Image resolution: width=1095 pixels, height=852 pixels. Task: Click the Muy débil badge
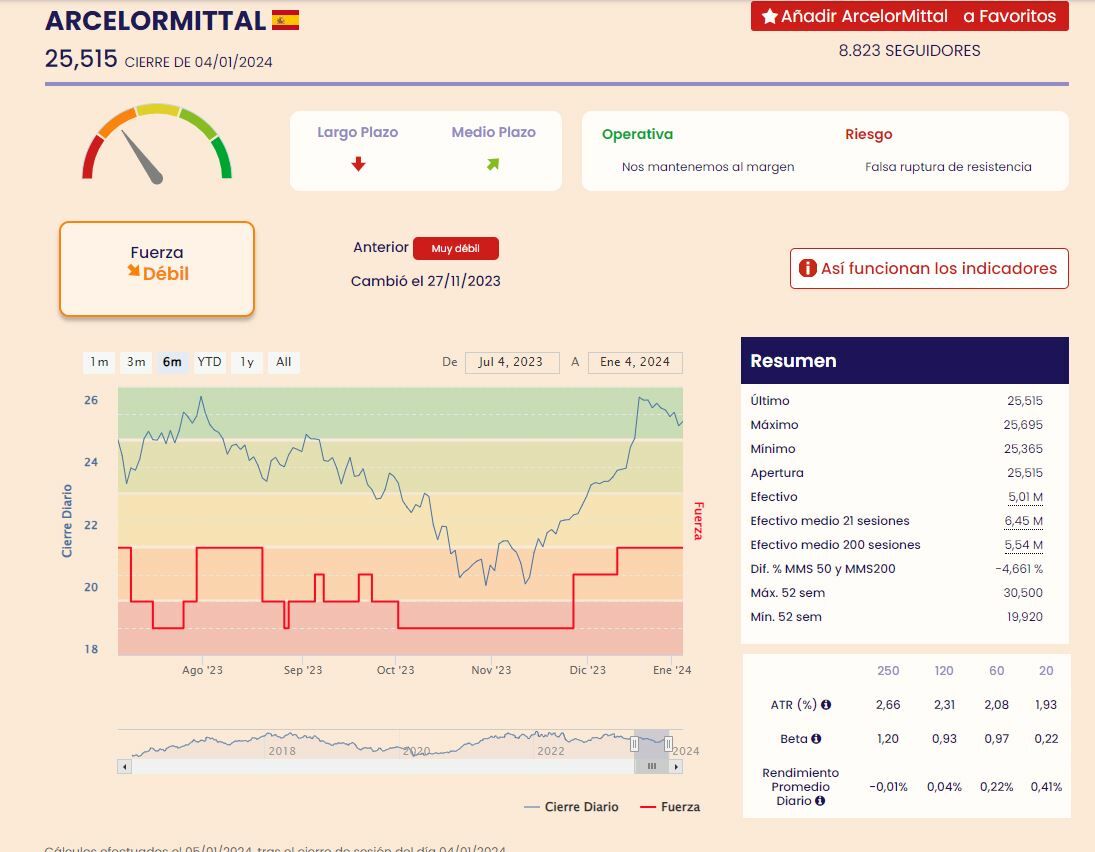point(455,249)
